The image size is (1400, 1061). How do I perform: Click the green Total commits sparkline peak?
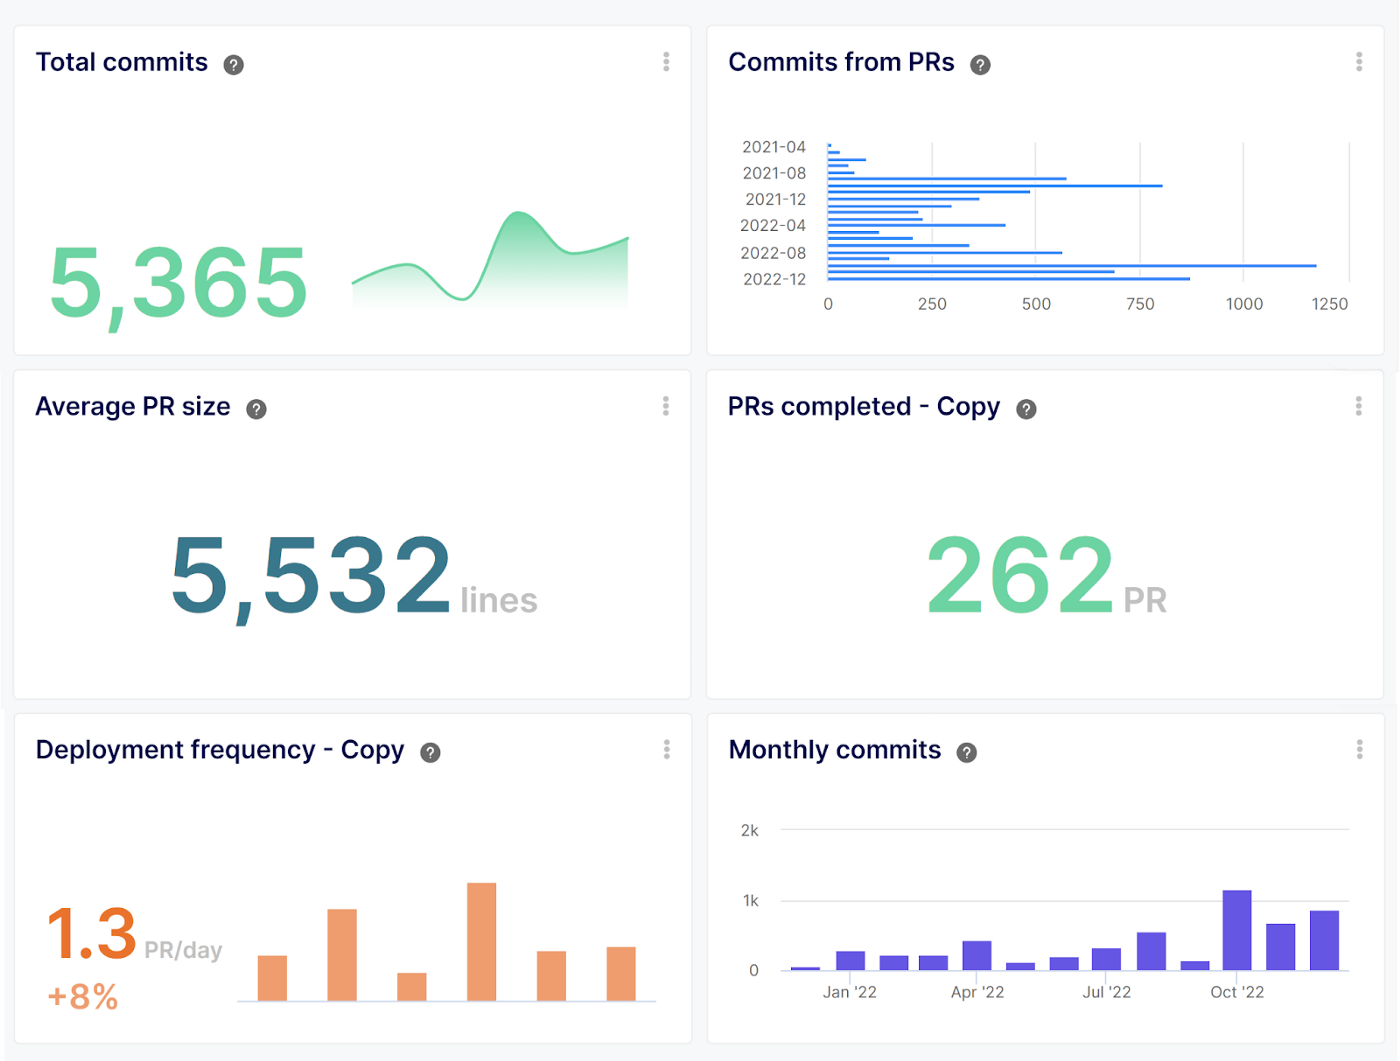(518, 216)
